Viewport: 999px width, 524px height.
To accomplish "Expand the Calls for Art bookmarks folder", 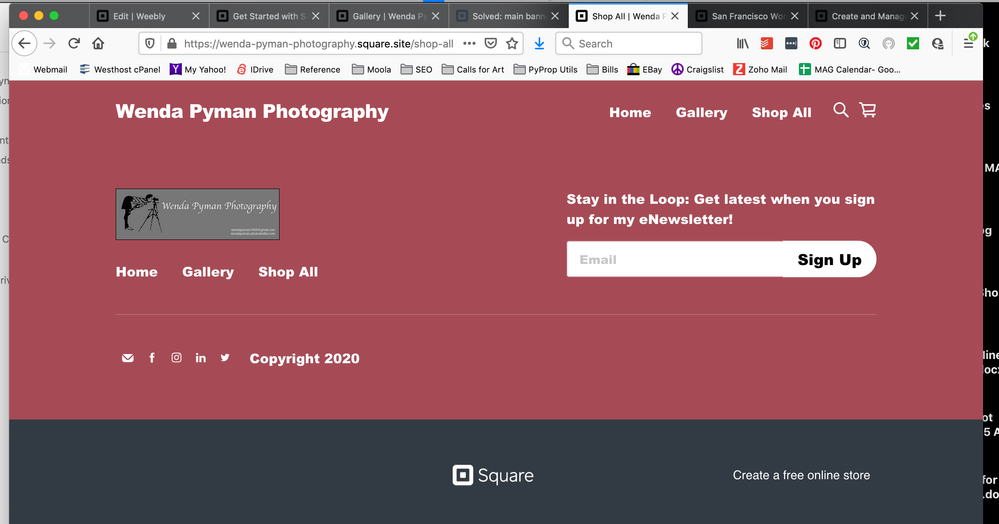I will (x=472, y=70).
